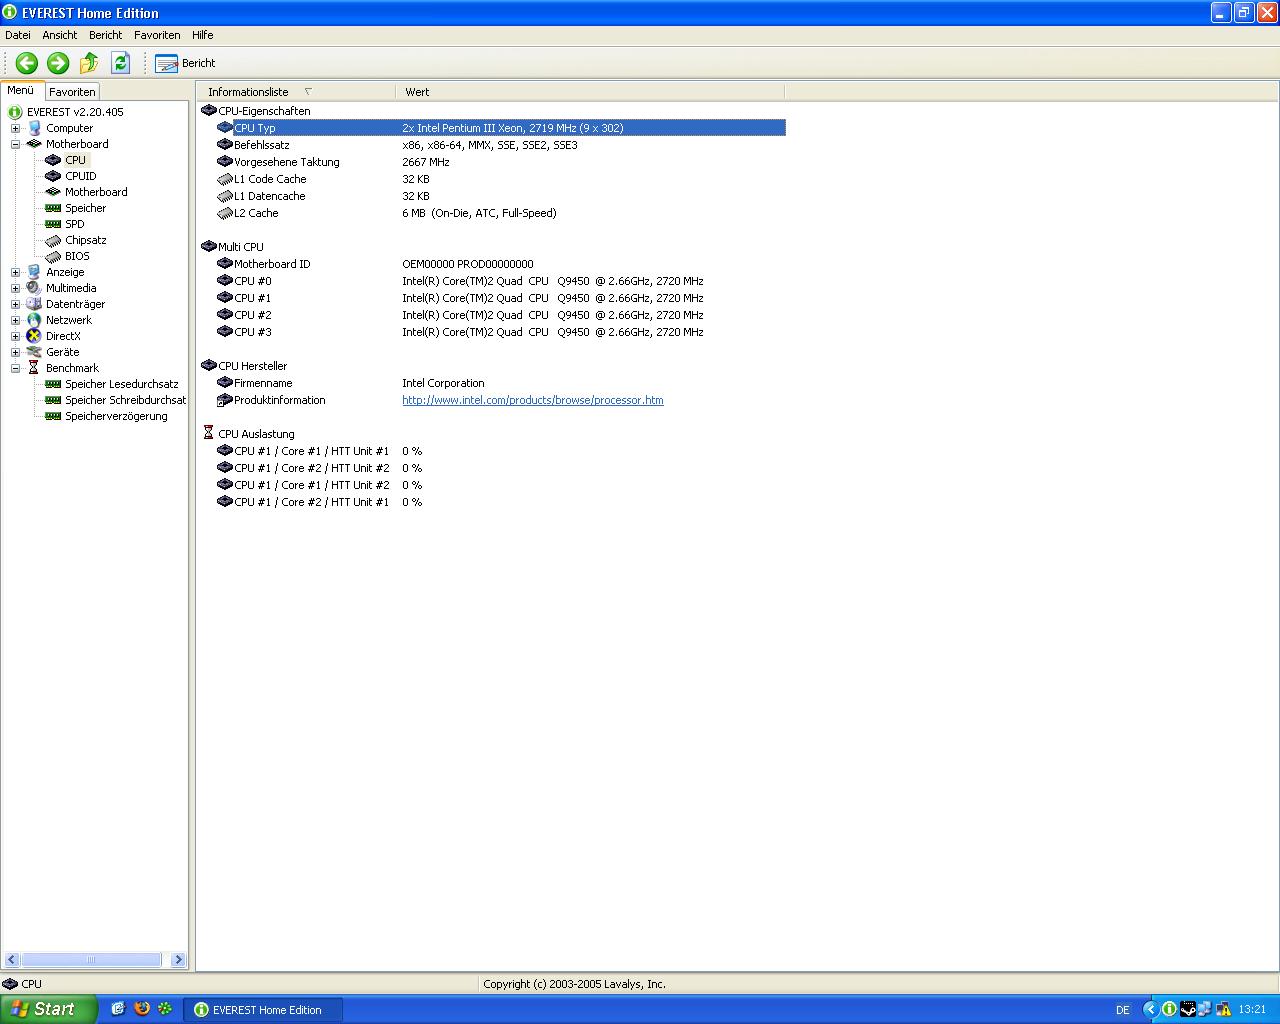Click the system tray clock 13:21
Viewport: 1280px width, 1024px height.
point(1252,1010)
